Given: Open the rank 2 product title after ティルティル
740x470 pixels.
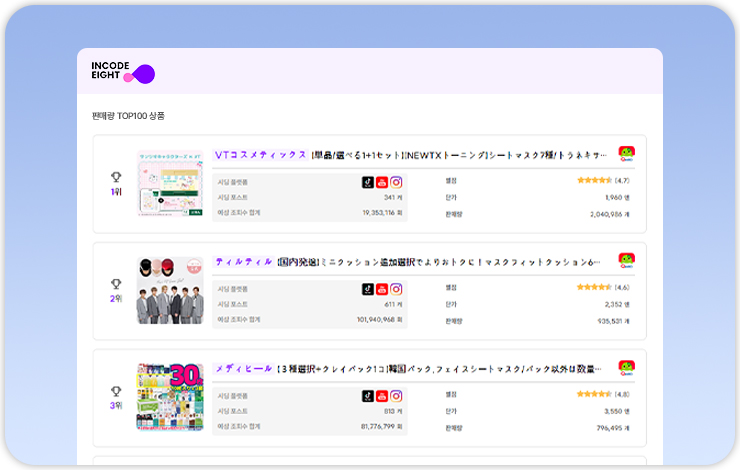Looking at the screenshot, I should click(x=438, y=262).
